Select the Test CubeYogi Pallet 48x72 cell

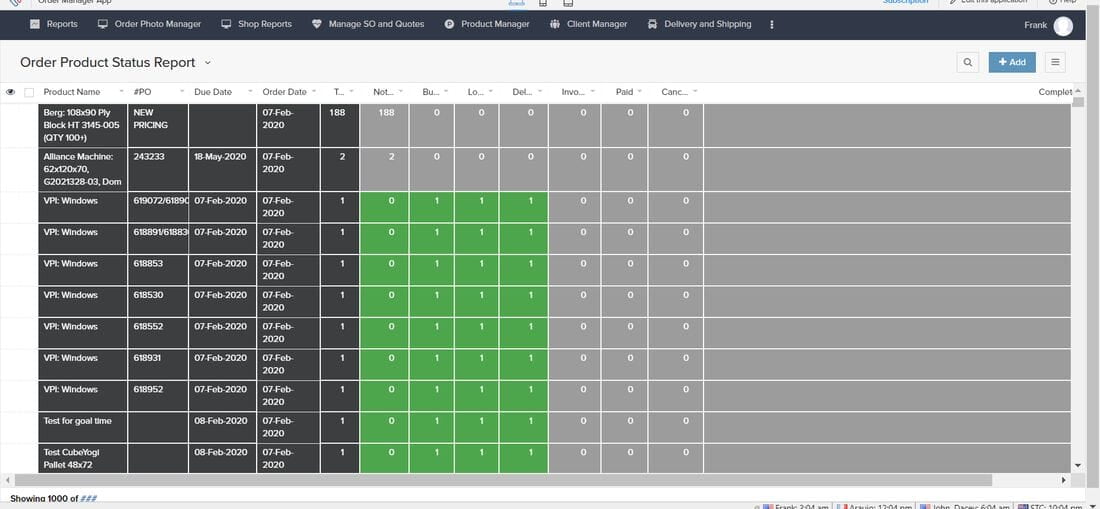[x=83, y=459]
